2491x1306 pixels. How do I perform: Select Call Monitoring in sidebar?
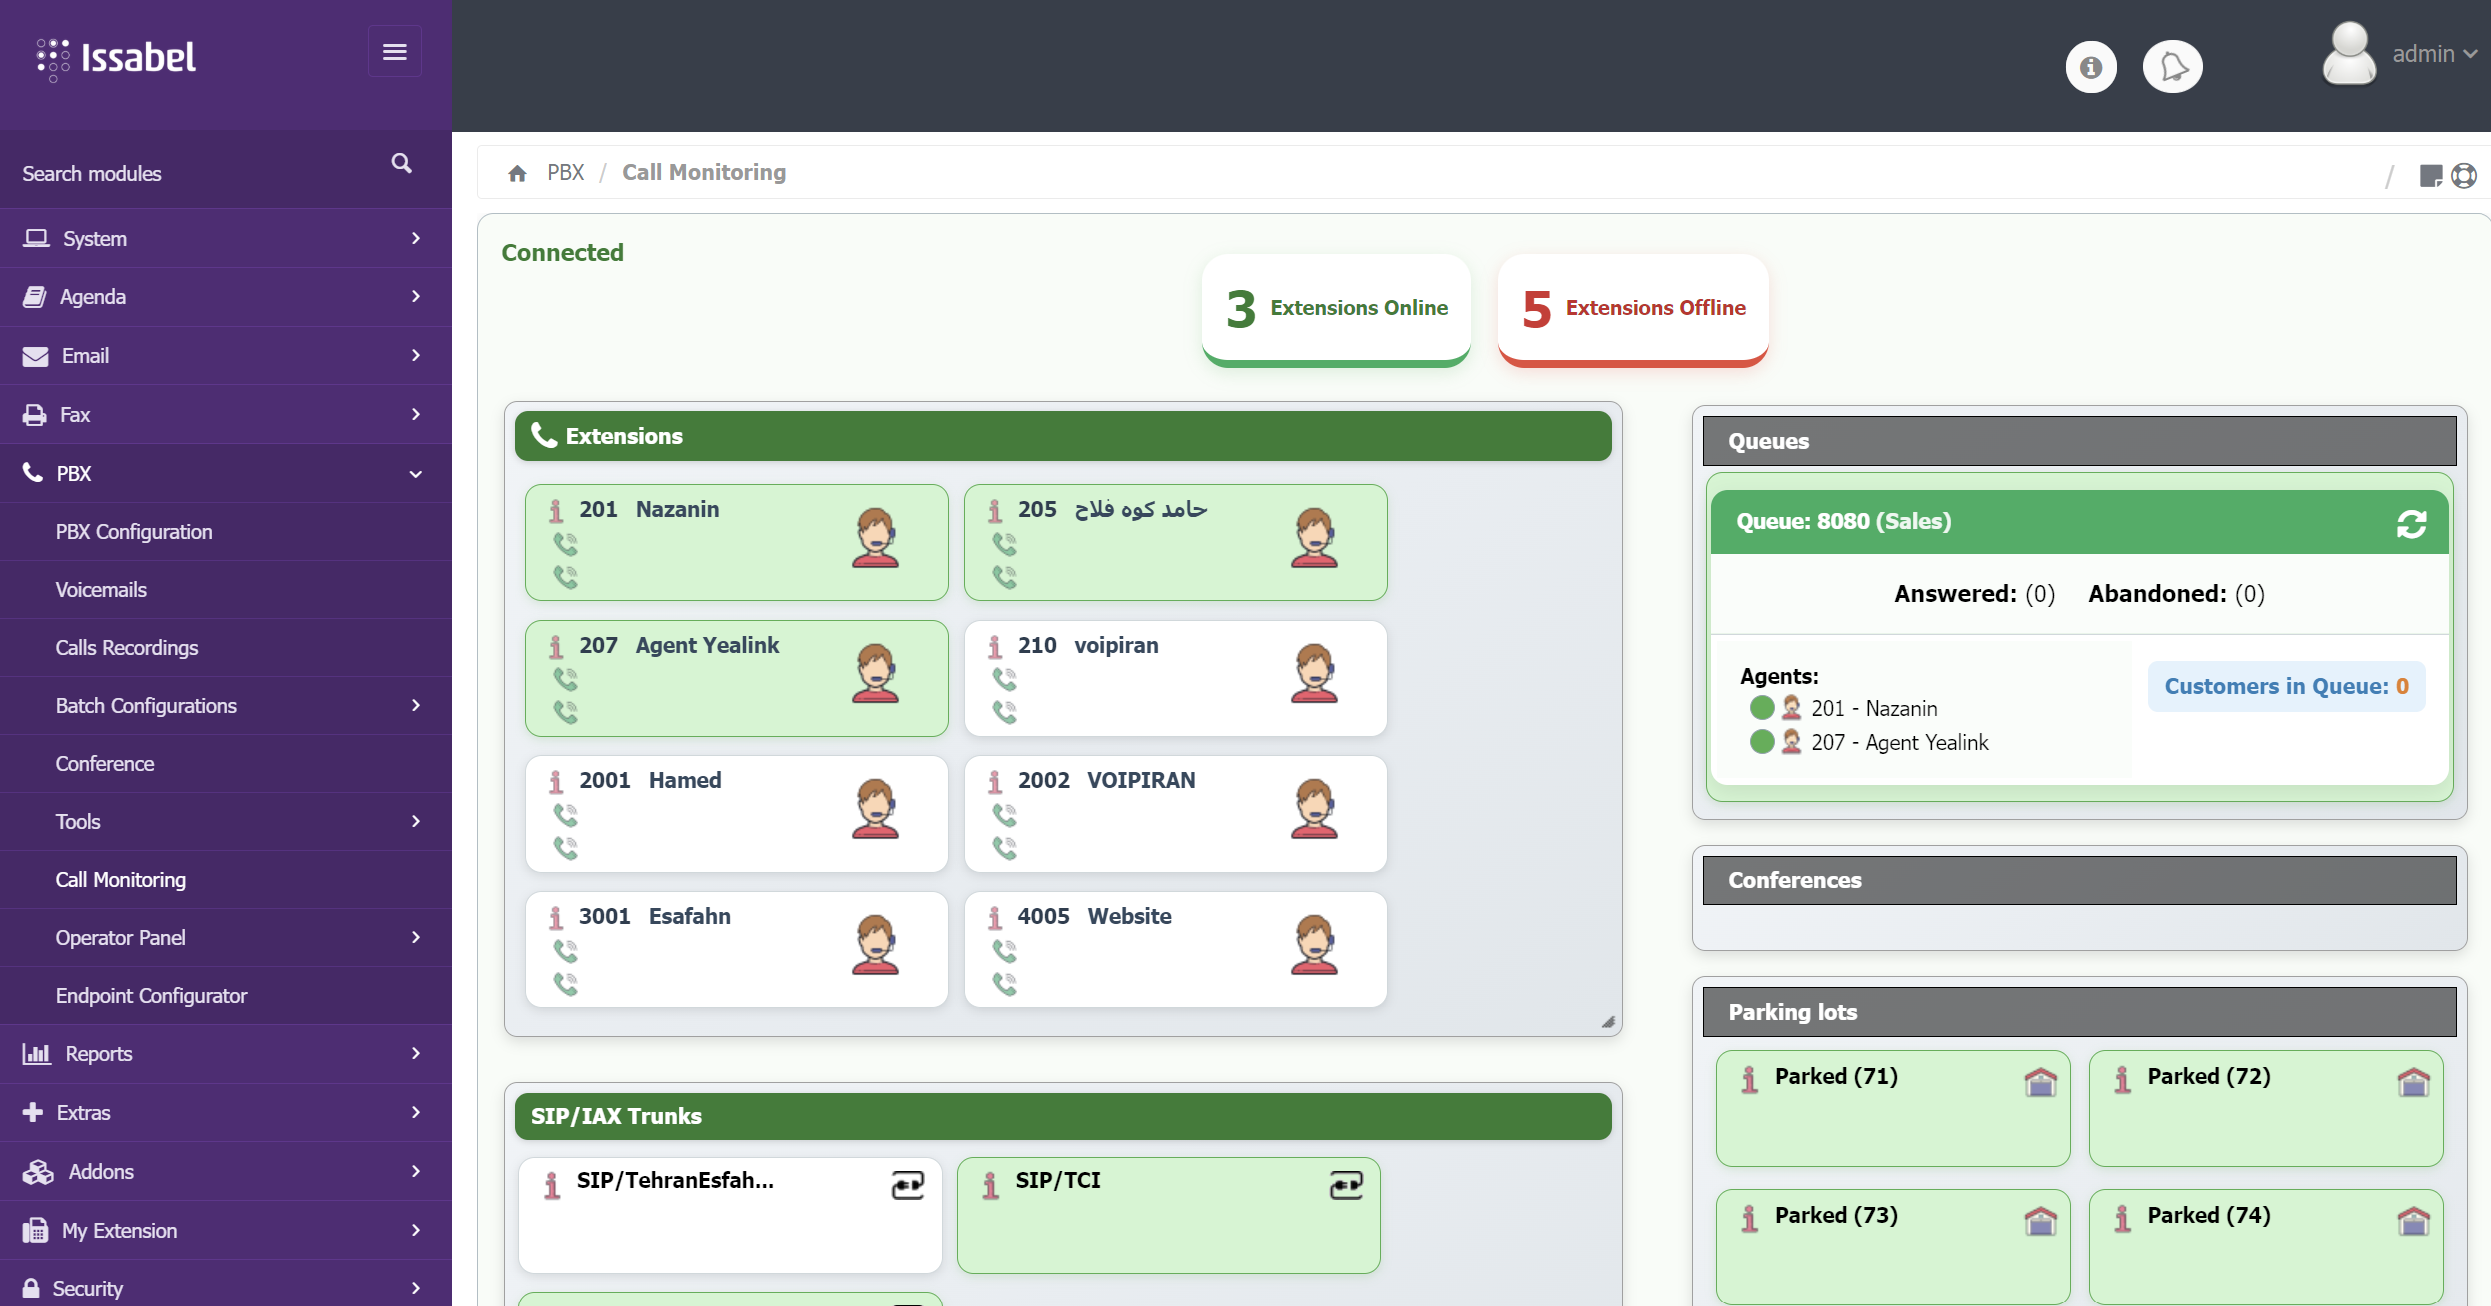click(121, 880)
